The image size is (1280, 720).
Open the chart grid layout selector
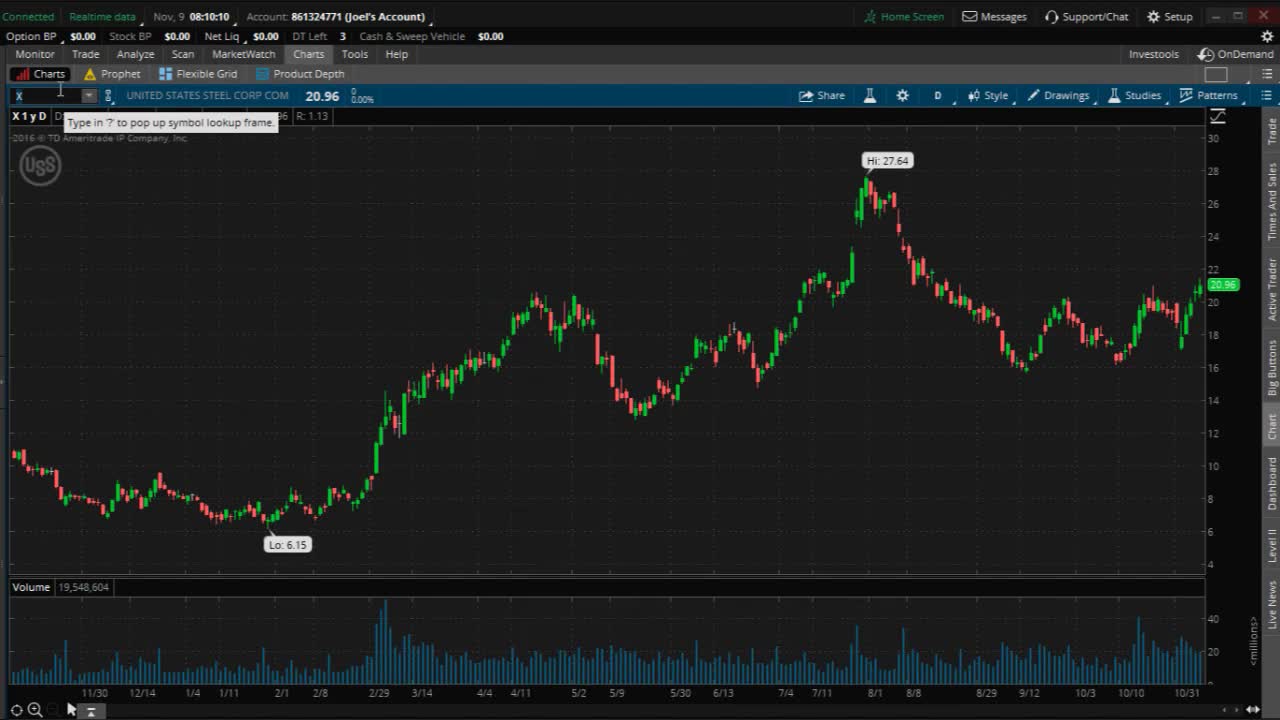[x=1216, y=75]
